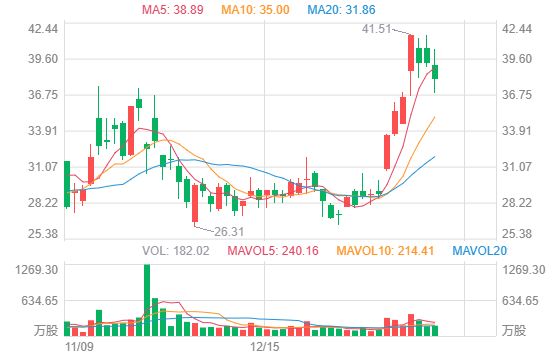Screen dimensions: 560x360
Task: Select the MAVOL5: 240.16 legend label
Action: [x=273, y=250]
